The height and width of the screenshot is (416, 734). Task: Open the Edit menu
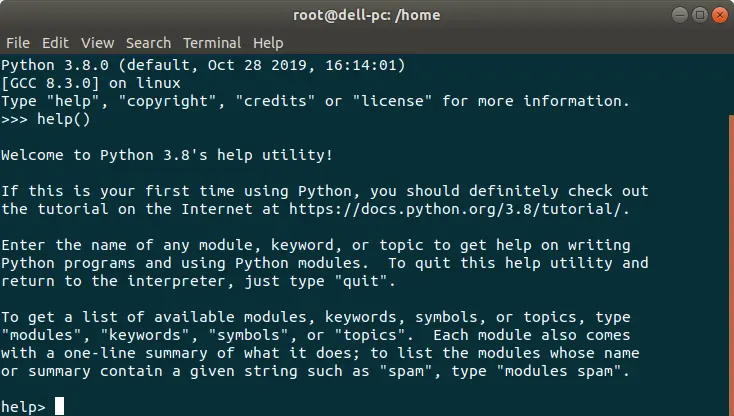click(x=55, y=43)
